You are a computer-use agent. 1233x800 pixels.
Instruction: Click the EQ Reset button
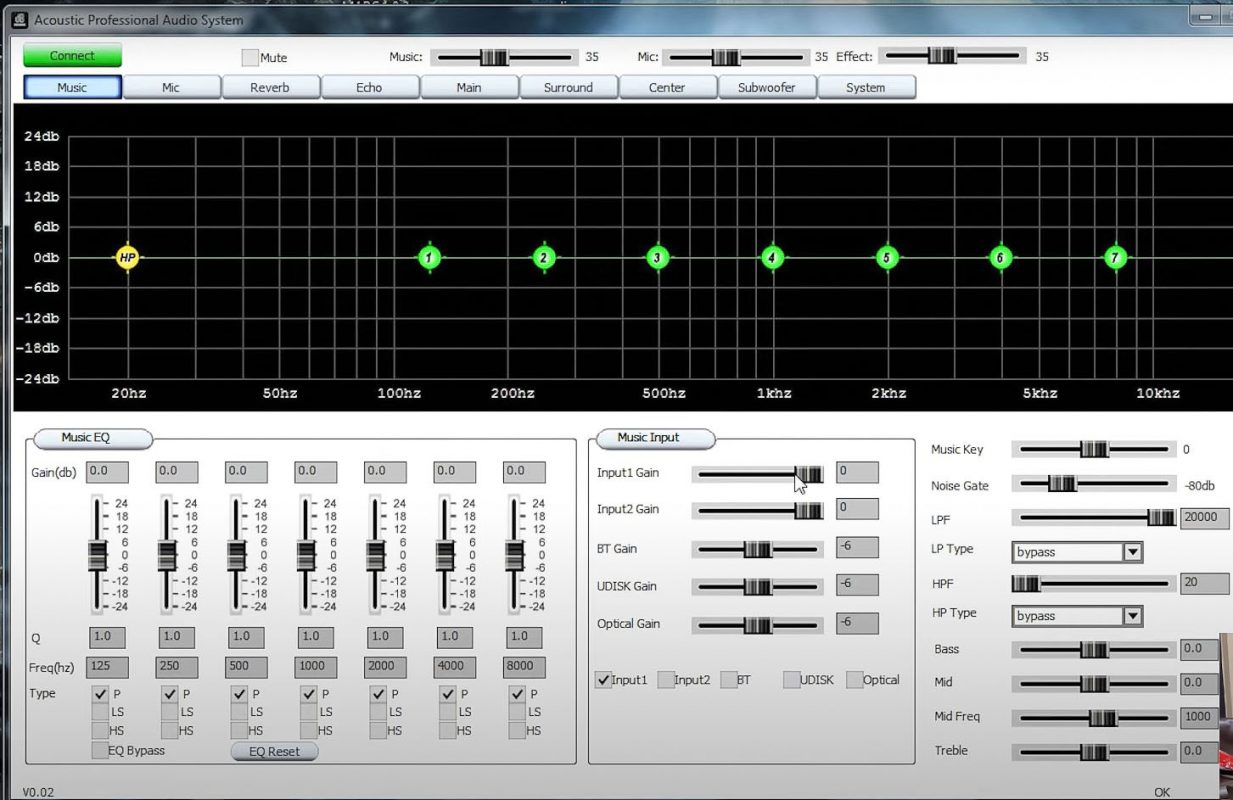pyautogui.click(x=274, y=751)
